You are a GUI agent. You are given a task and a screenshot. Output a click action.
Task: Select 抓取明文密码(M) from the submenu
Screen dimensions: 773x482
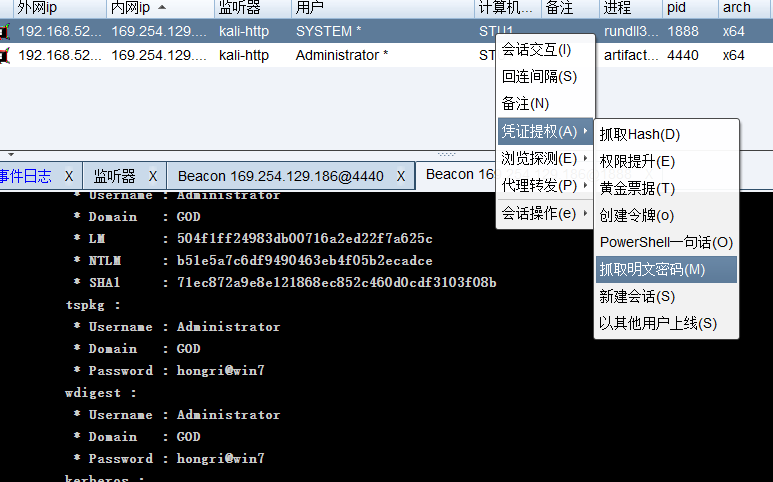pos(652,269)
